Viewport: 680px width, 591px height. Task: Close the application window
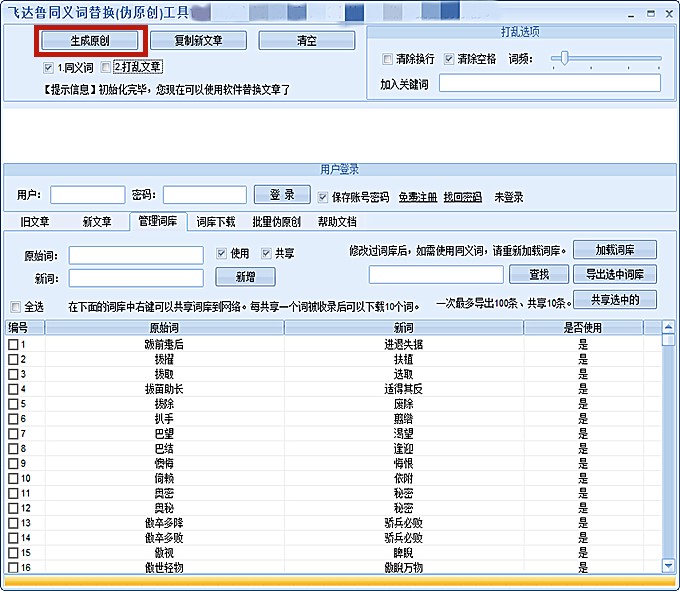pyautogui.click(x=669, y=14)
